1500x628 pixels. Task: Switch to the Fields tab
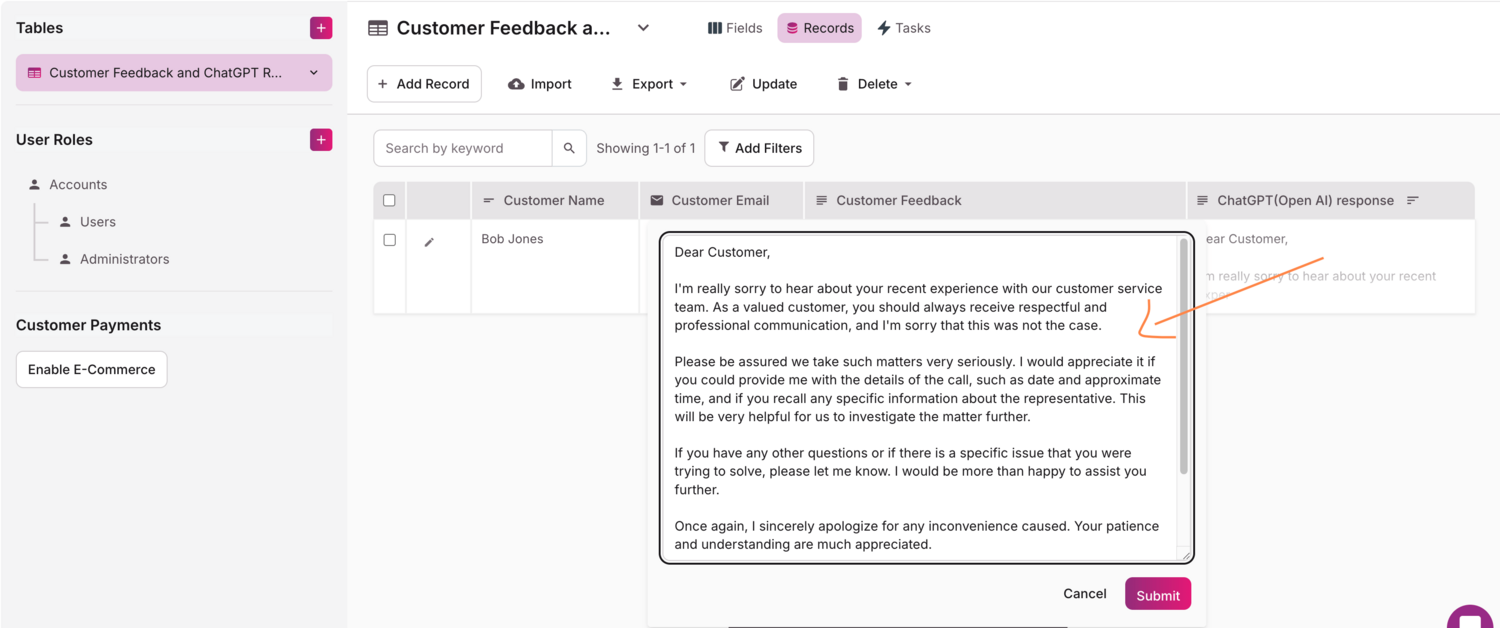point(735,28)
